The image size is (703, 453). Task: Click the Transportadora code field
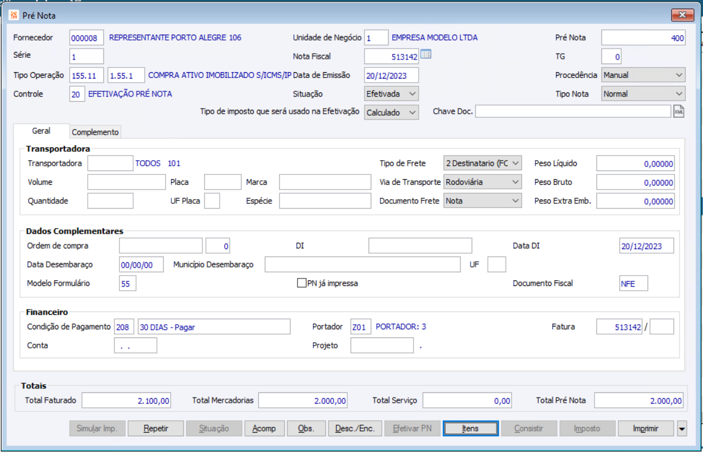[110, 163]
